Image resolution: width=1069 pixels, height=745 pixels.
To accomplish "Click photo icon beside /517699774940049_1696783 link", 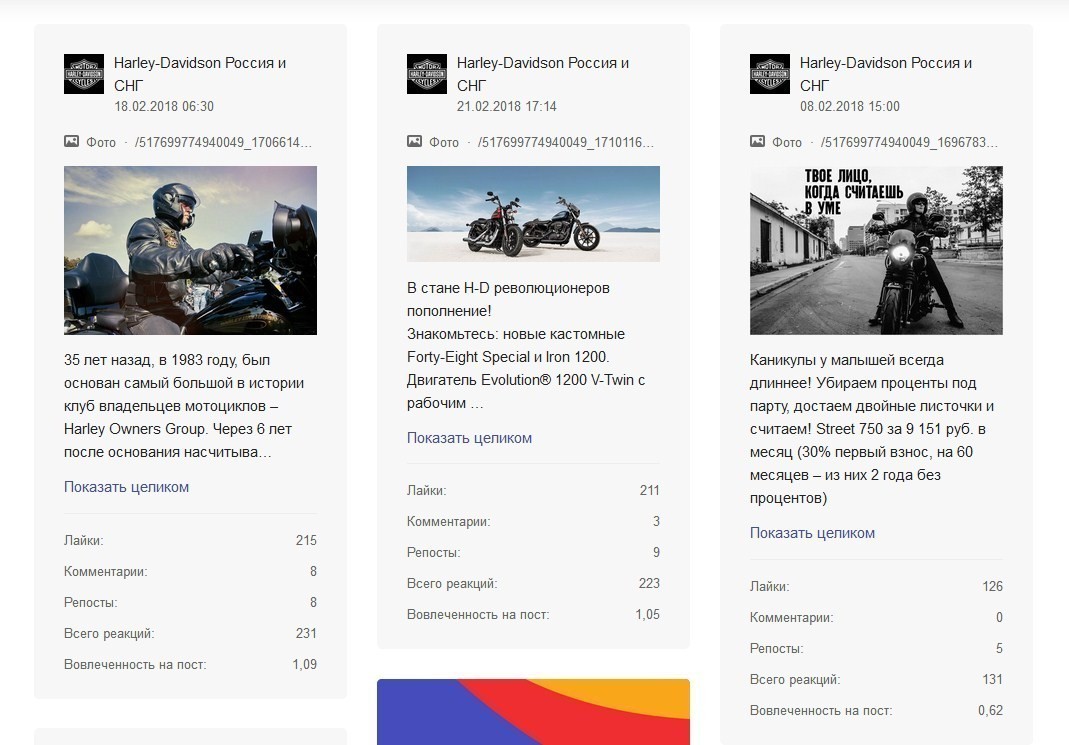I will (x=757, y=142).
